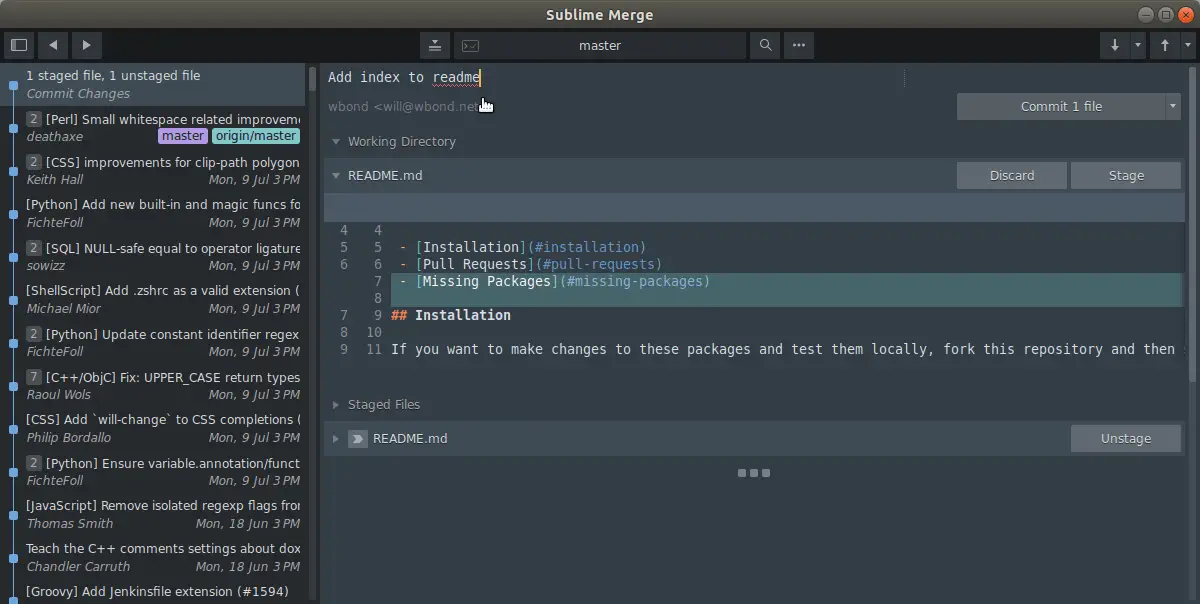
Task: Open the three-dot more options icon
Action: point(798,45)
